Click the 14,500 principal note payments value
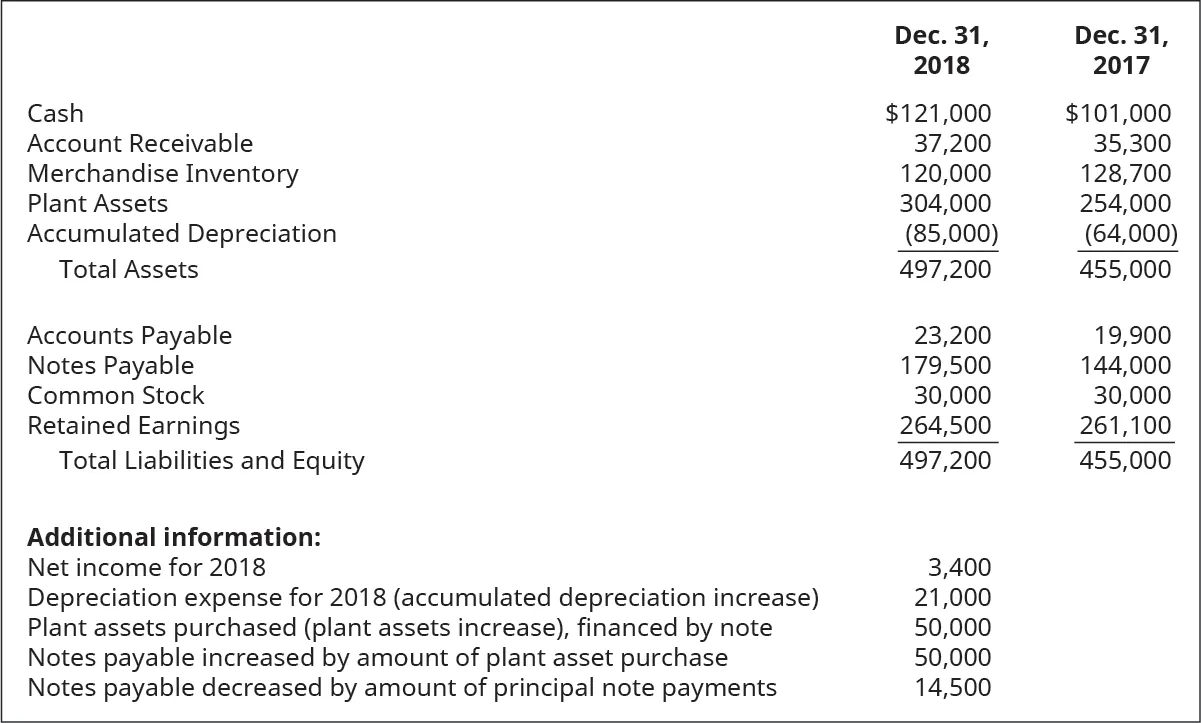Viewport: 1201px width, 723px height. click(953, 688)
